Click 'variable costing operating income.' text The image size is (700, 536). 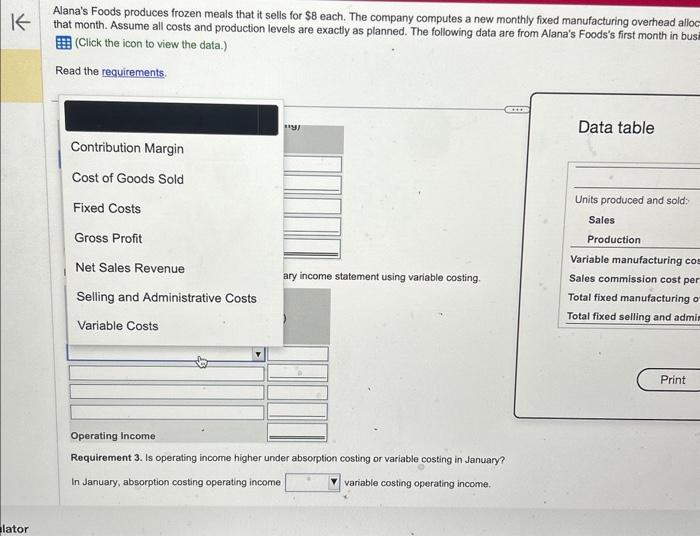point(417,483)
